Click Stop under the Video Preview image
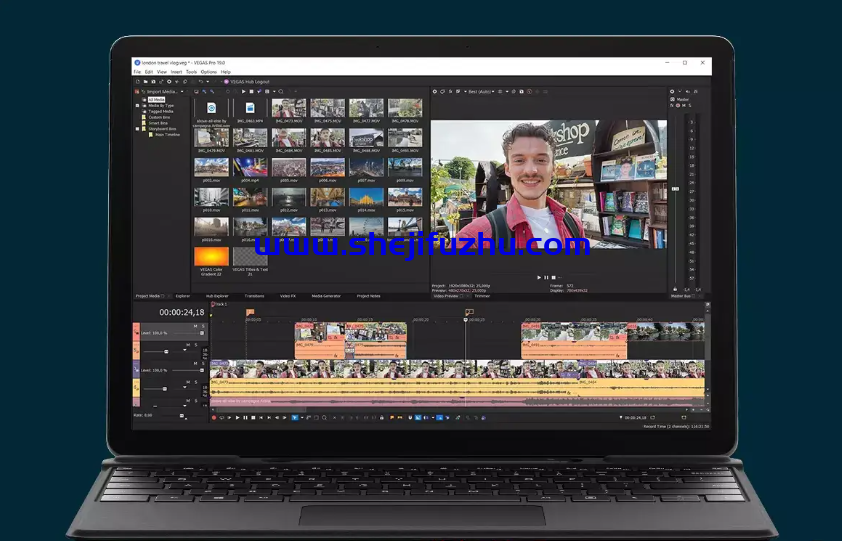The image size is (842, 541). click(x=554, y=278)
